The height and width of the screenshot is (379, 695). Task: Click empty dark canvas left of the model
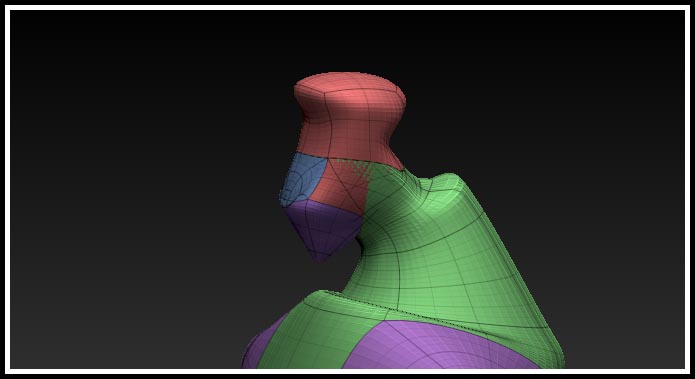(133, 199)
